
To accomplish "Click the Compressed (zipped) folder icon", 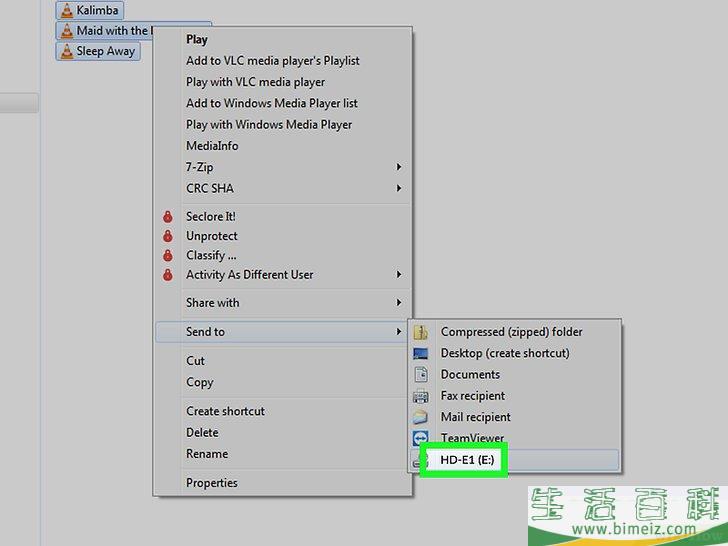I will coord(422,332).
